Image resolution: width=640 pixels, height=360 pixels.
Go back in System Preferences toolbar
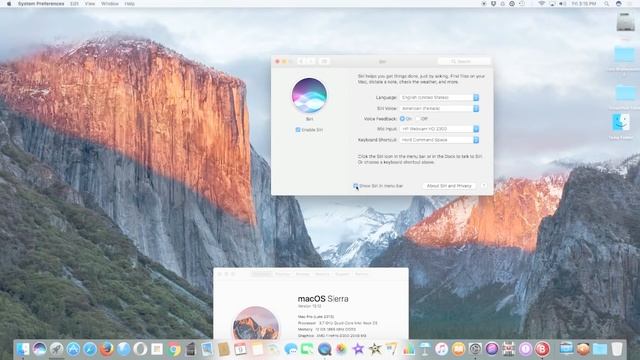click(x=301, y=61)
